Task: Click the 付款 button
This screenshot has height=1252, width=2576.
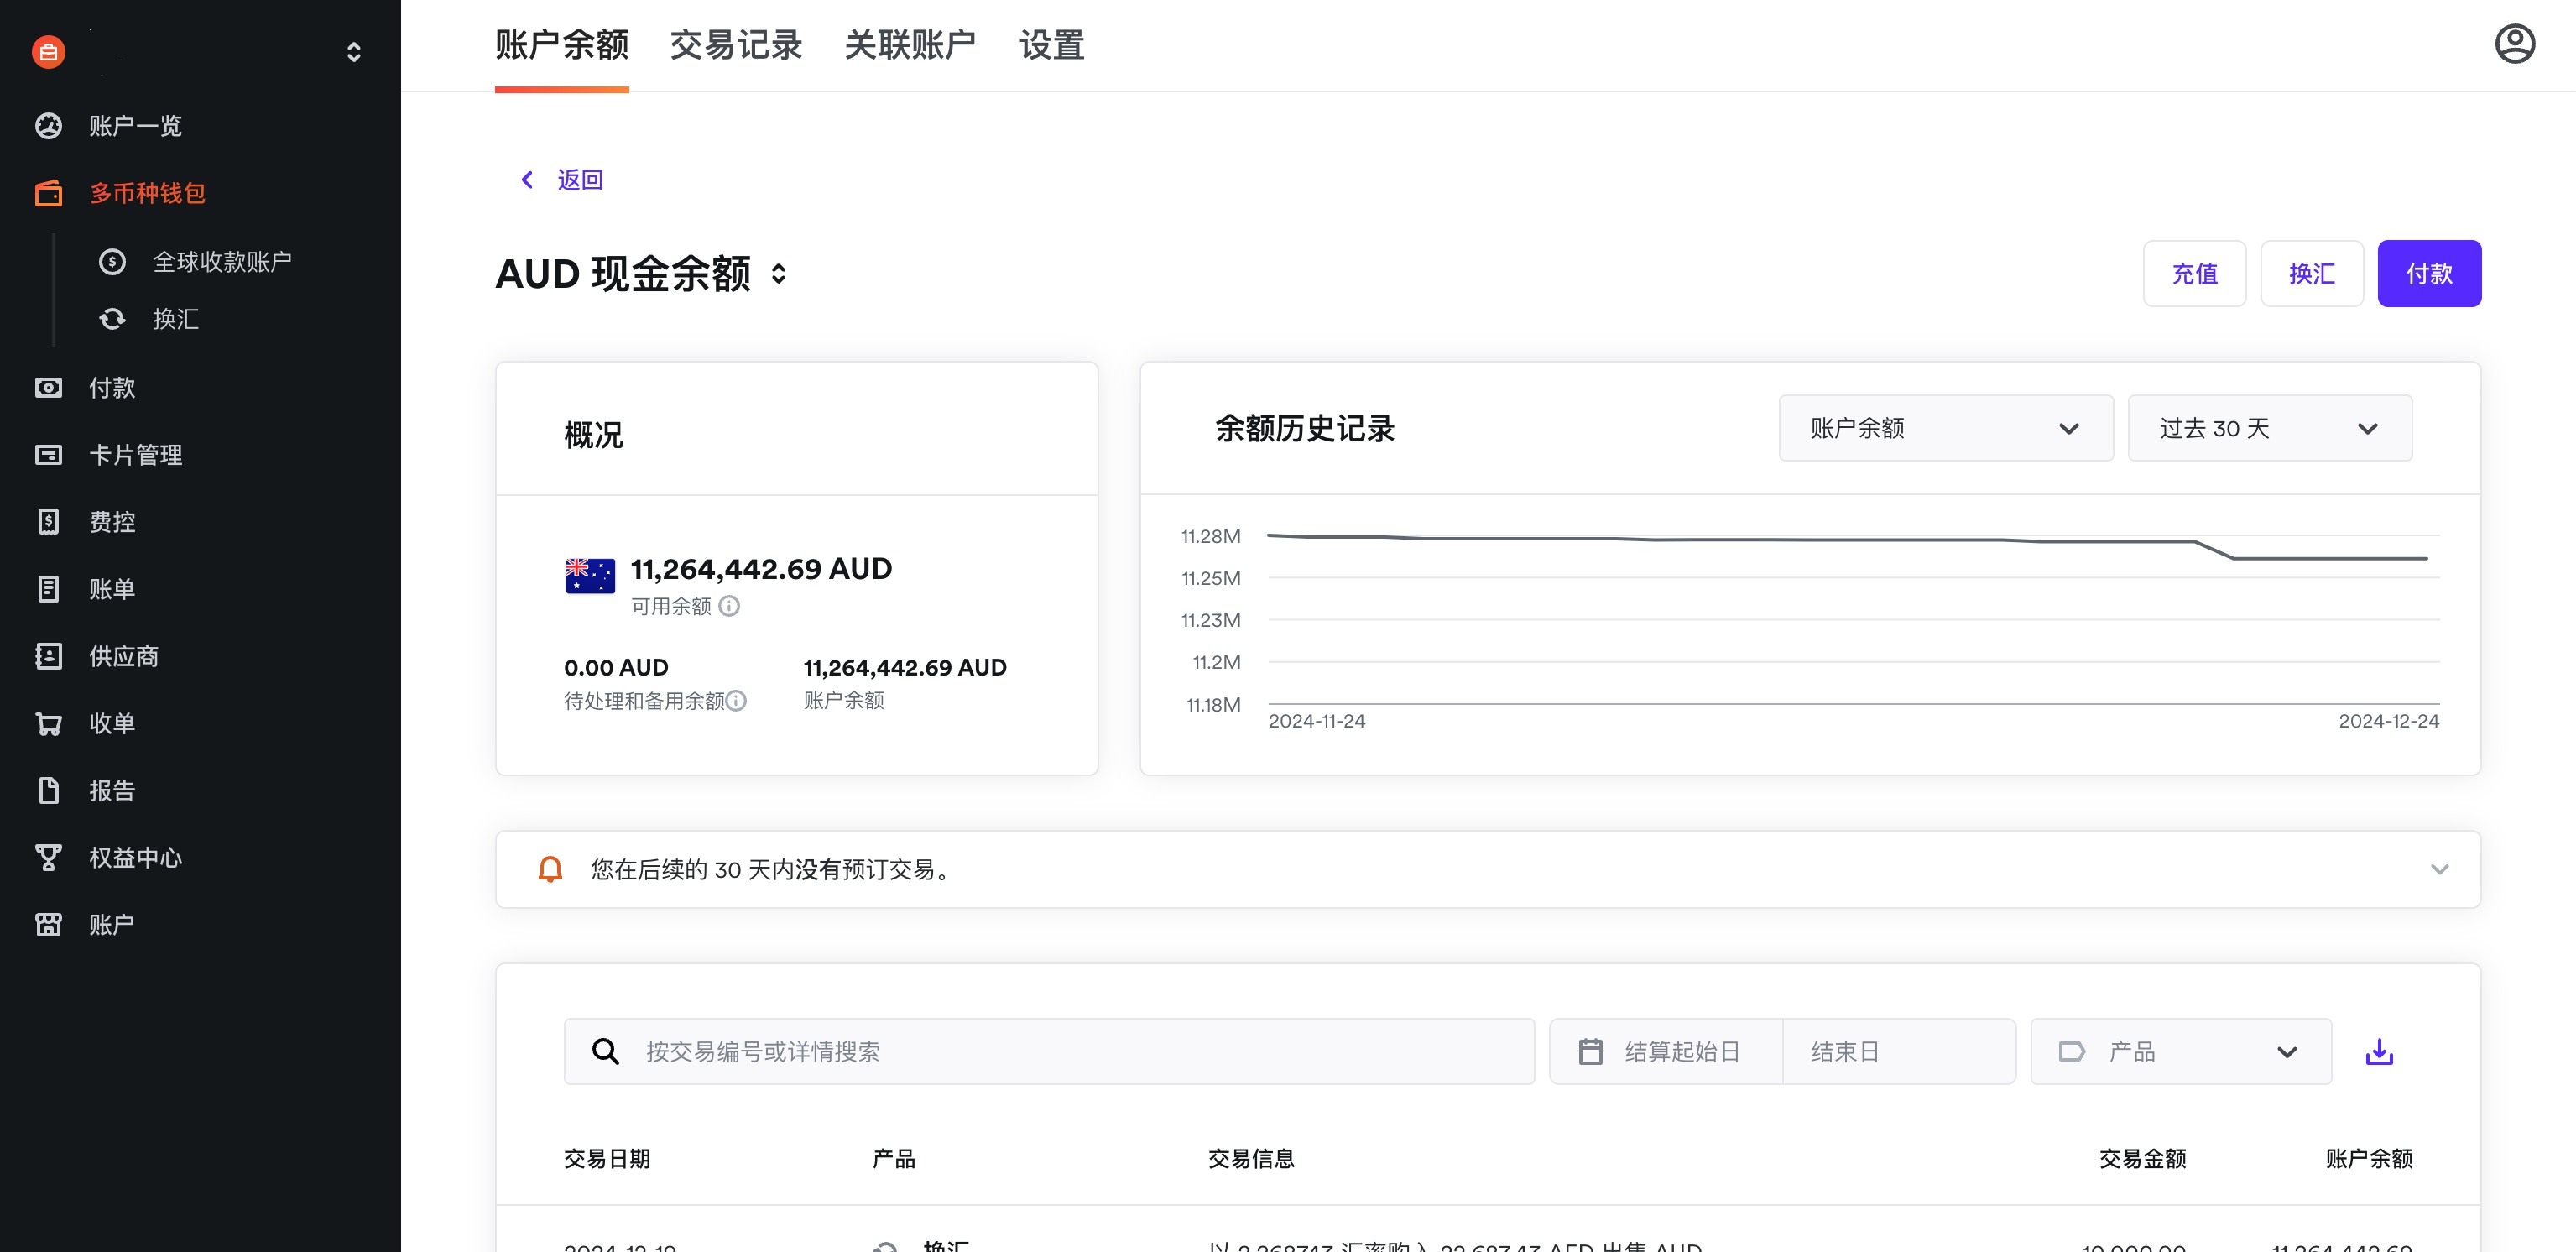Action: 2428,273
